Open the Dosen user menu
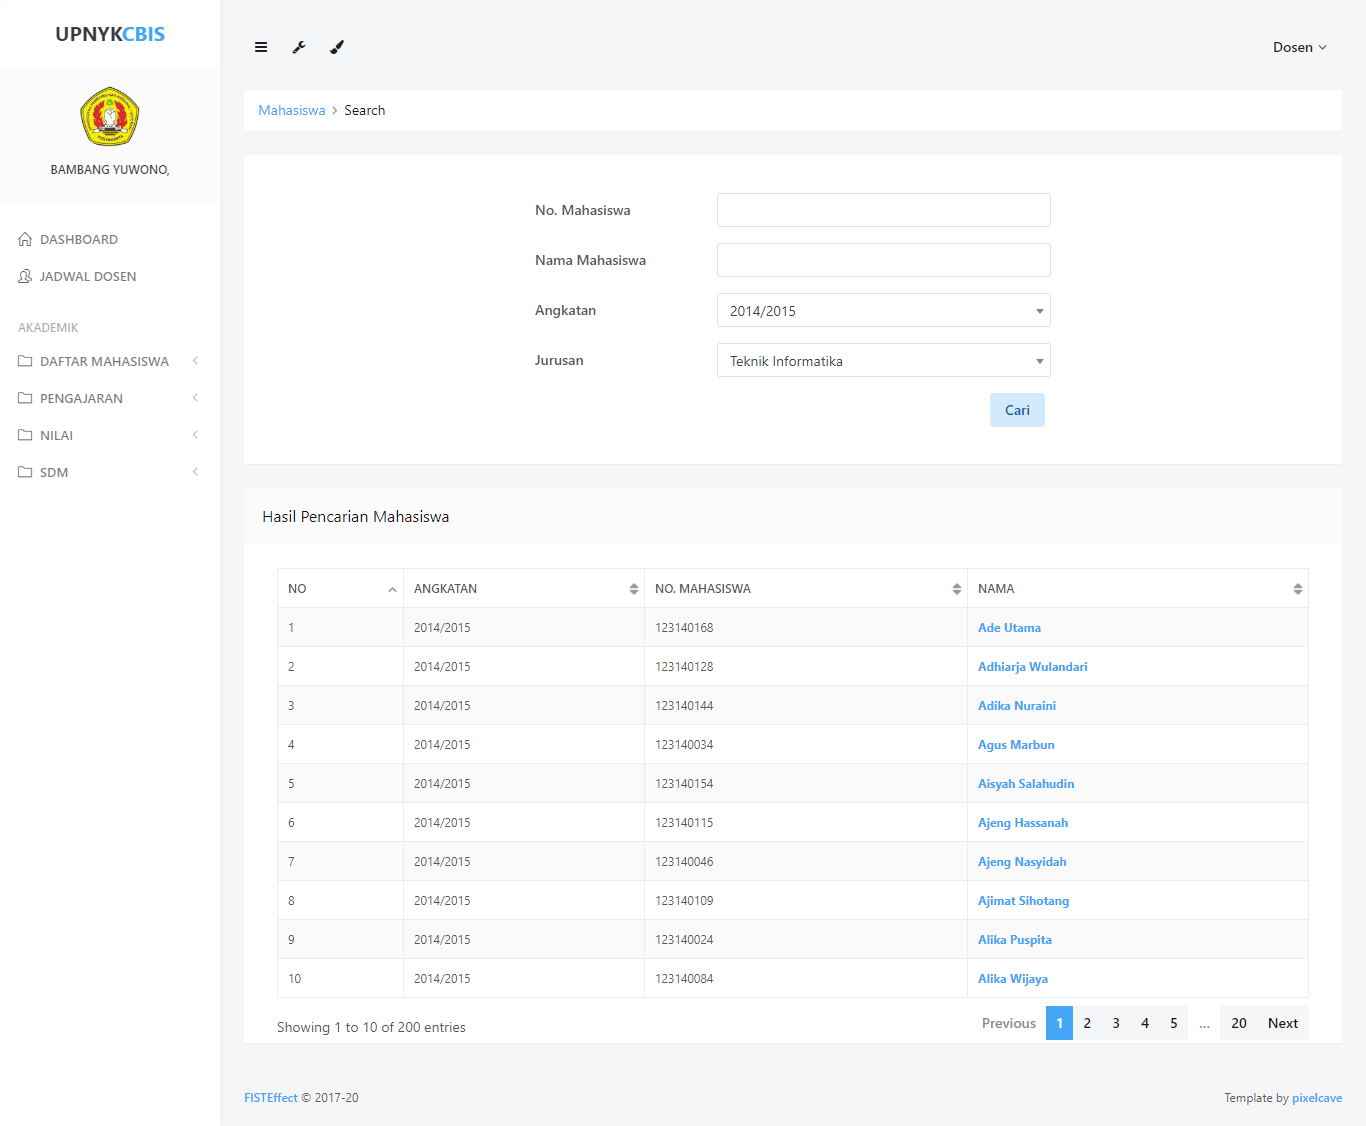This screenshot has width=1366, height=1126. click(1299, 47)
